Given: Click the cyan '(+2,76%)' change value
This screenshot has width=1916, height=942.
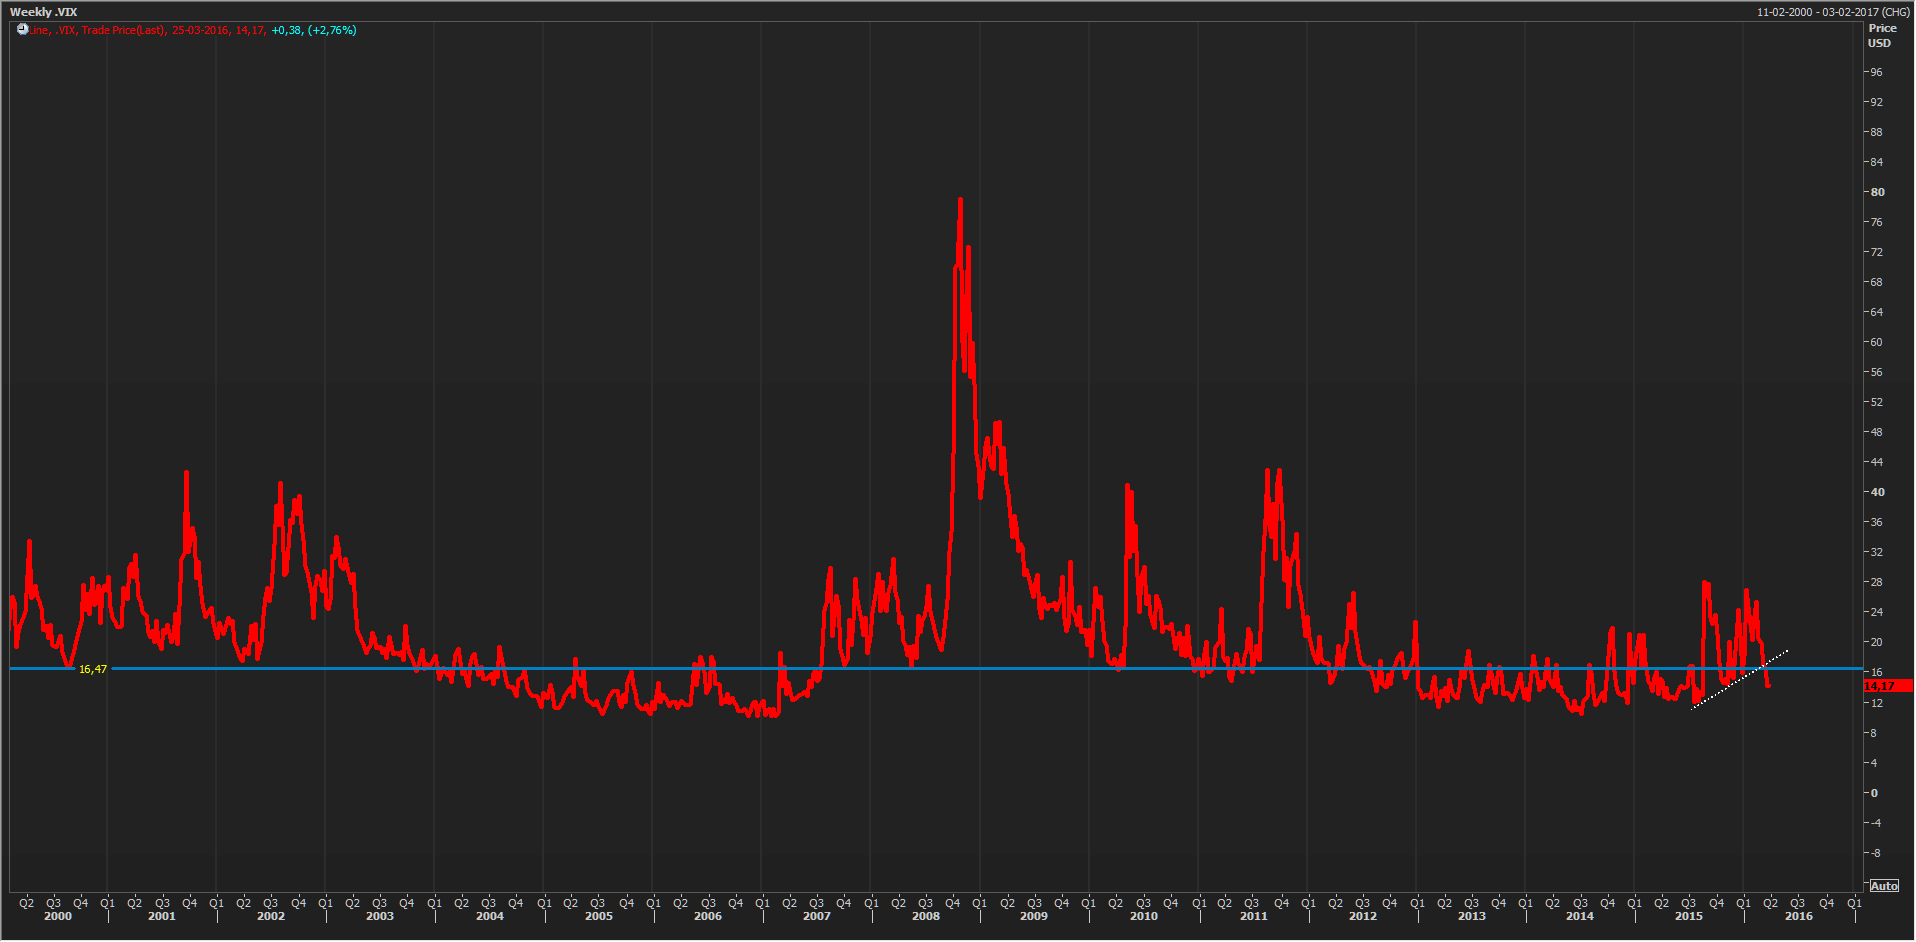Looking at the screenshot, I should coord(332,30).
